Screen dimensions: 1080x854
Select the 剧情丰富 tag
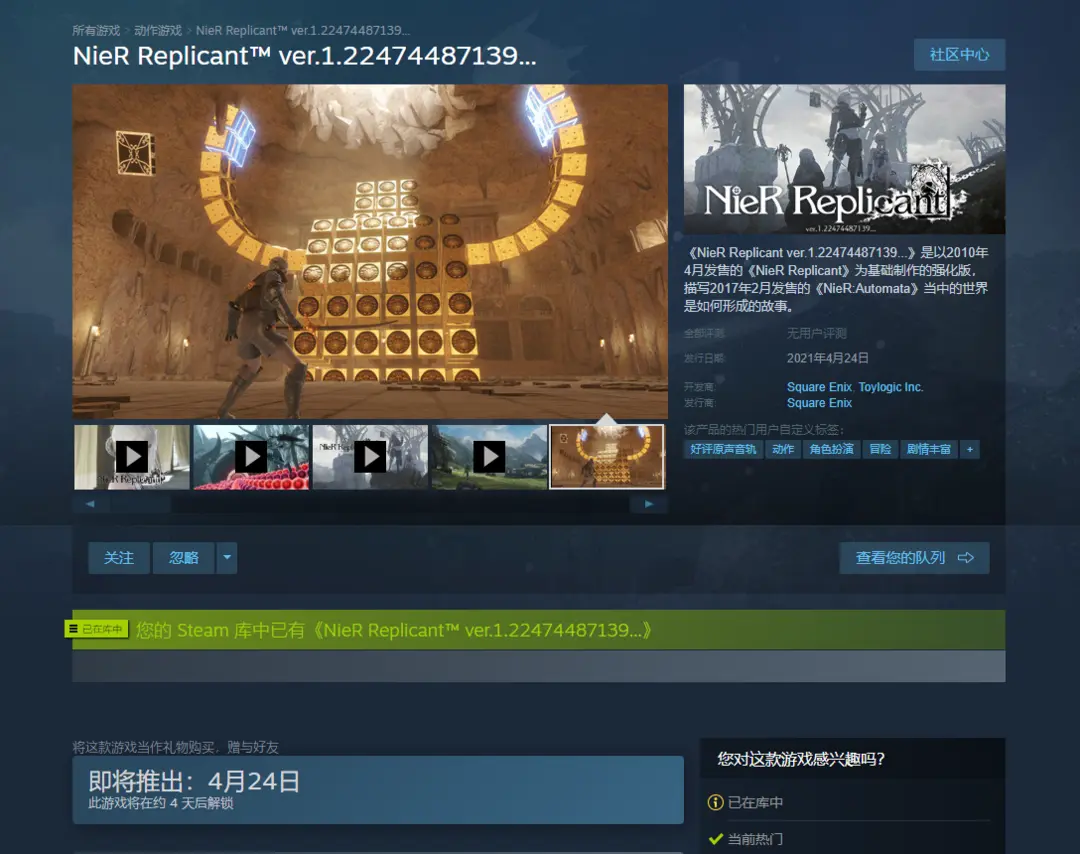click(x=928, y=450)
